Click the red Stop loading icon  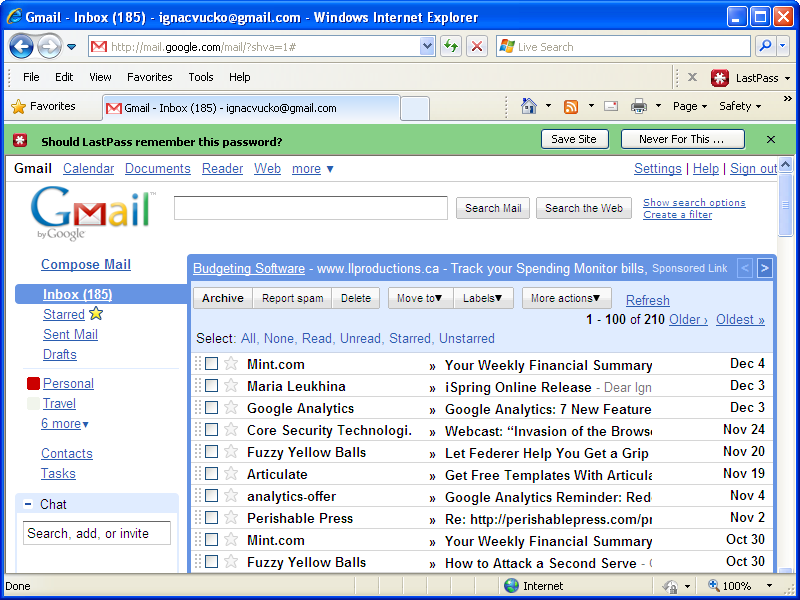point(477,46)
